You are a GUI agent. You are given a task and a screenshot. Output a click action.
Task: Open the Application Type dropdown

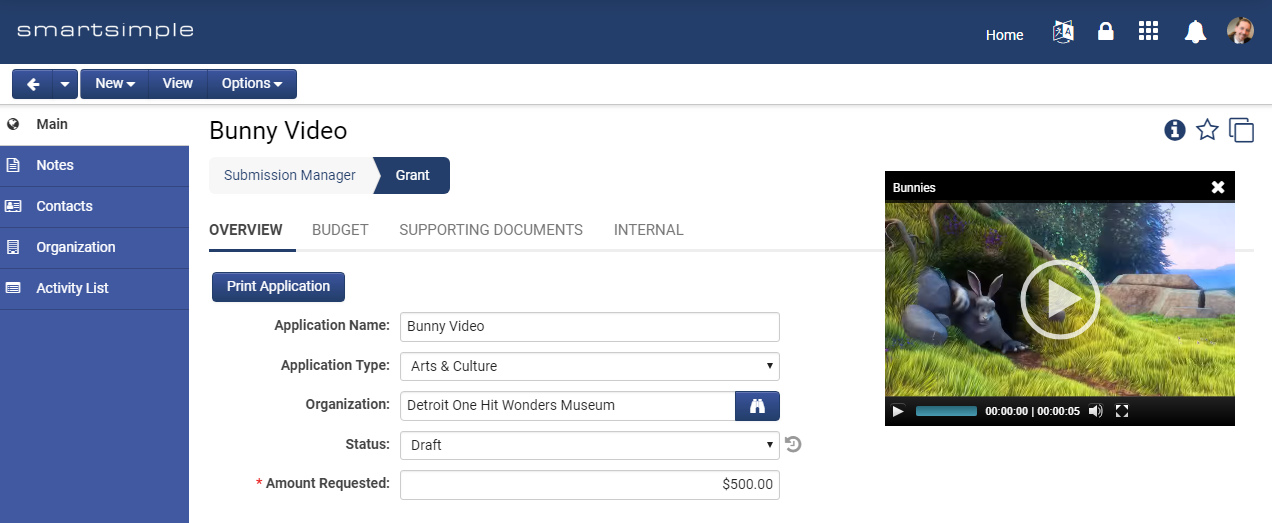[x=590, y=366]
